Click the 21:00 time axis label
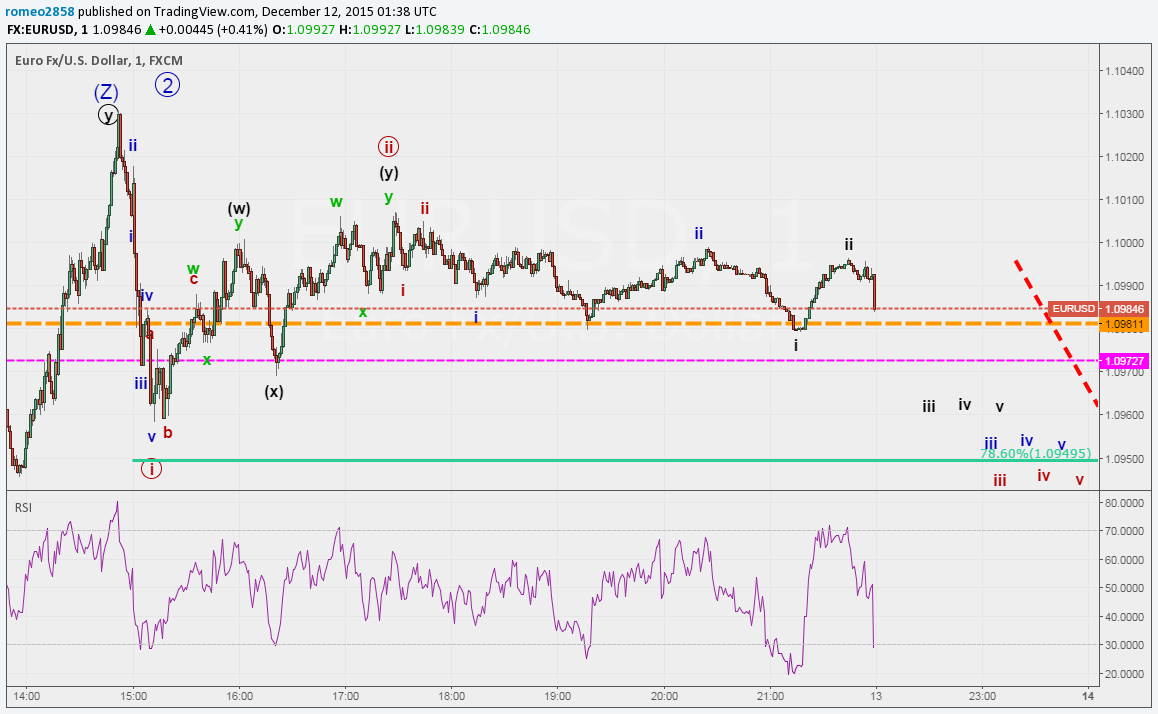This screenshot has width=1158, height=714. 770,696
